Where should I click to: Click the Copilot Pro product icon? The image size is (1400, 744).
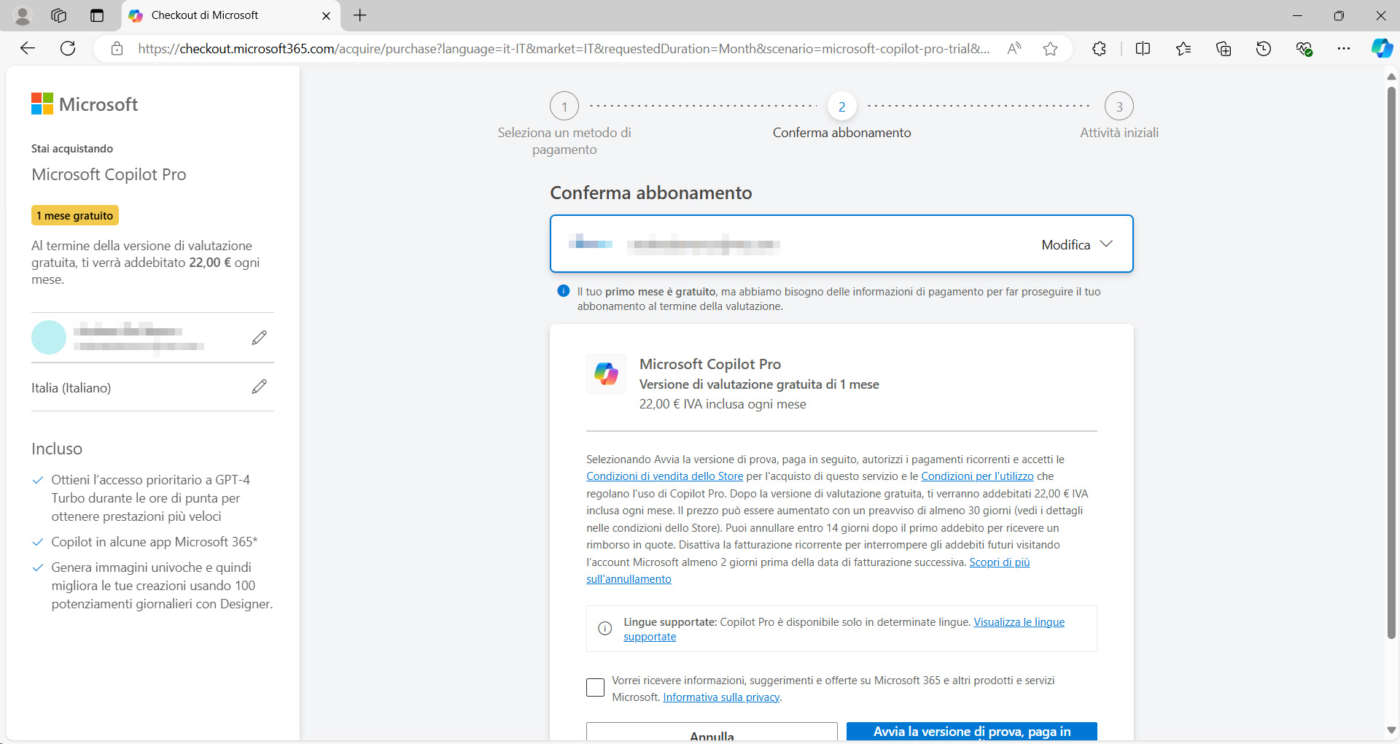[606, 374]
